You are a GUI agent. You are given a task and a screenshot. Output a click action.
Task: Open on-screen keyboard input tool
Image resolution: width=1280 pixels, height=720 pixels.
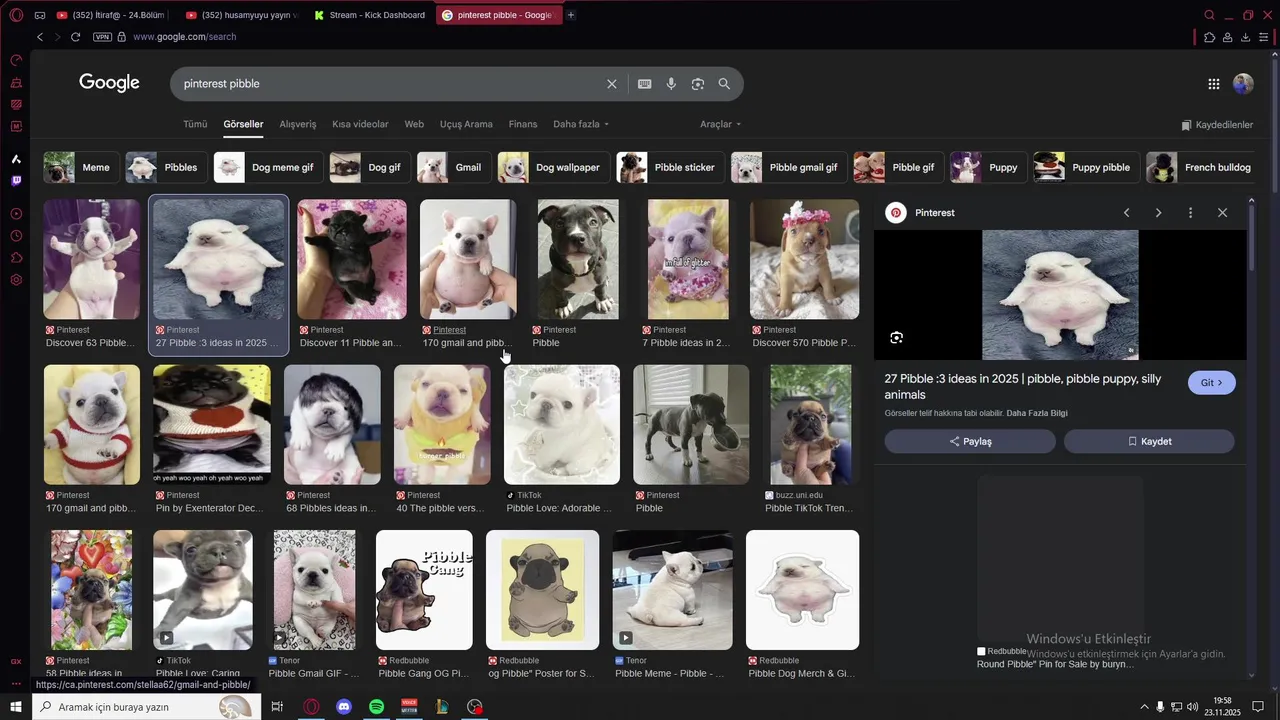point(645,84)
